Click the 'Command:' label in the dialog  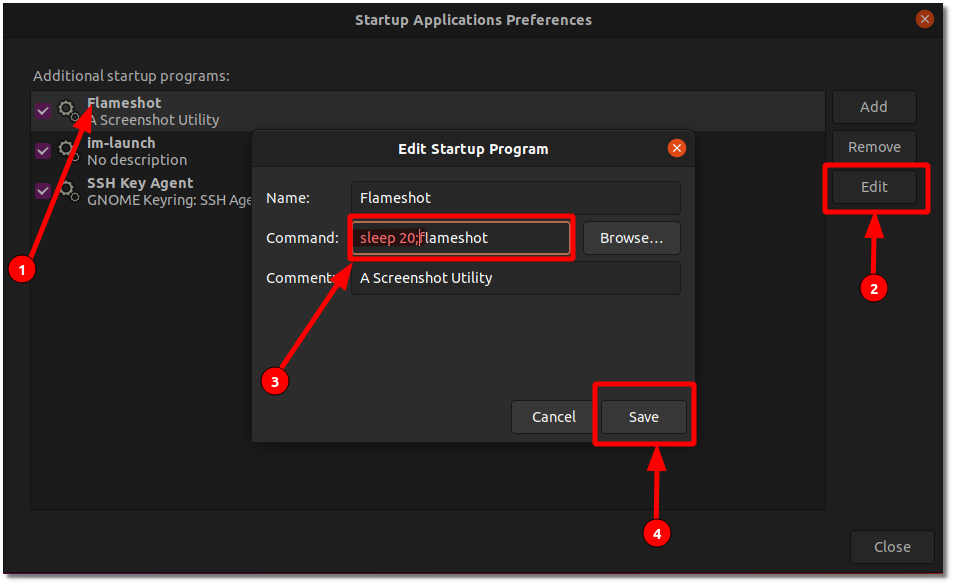[x=302, y=238]
